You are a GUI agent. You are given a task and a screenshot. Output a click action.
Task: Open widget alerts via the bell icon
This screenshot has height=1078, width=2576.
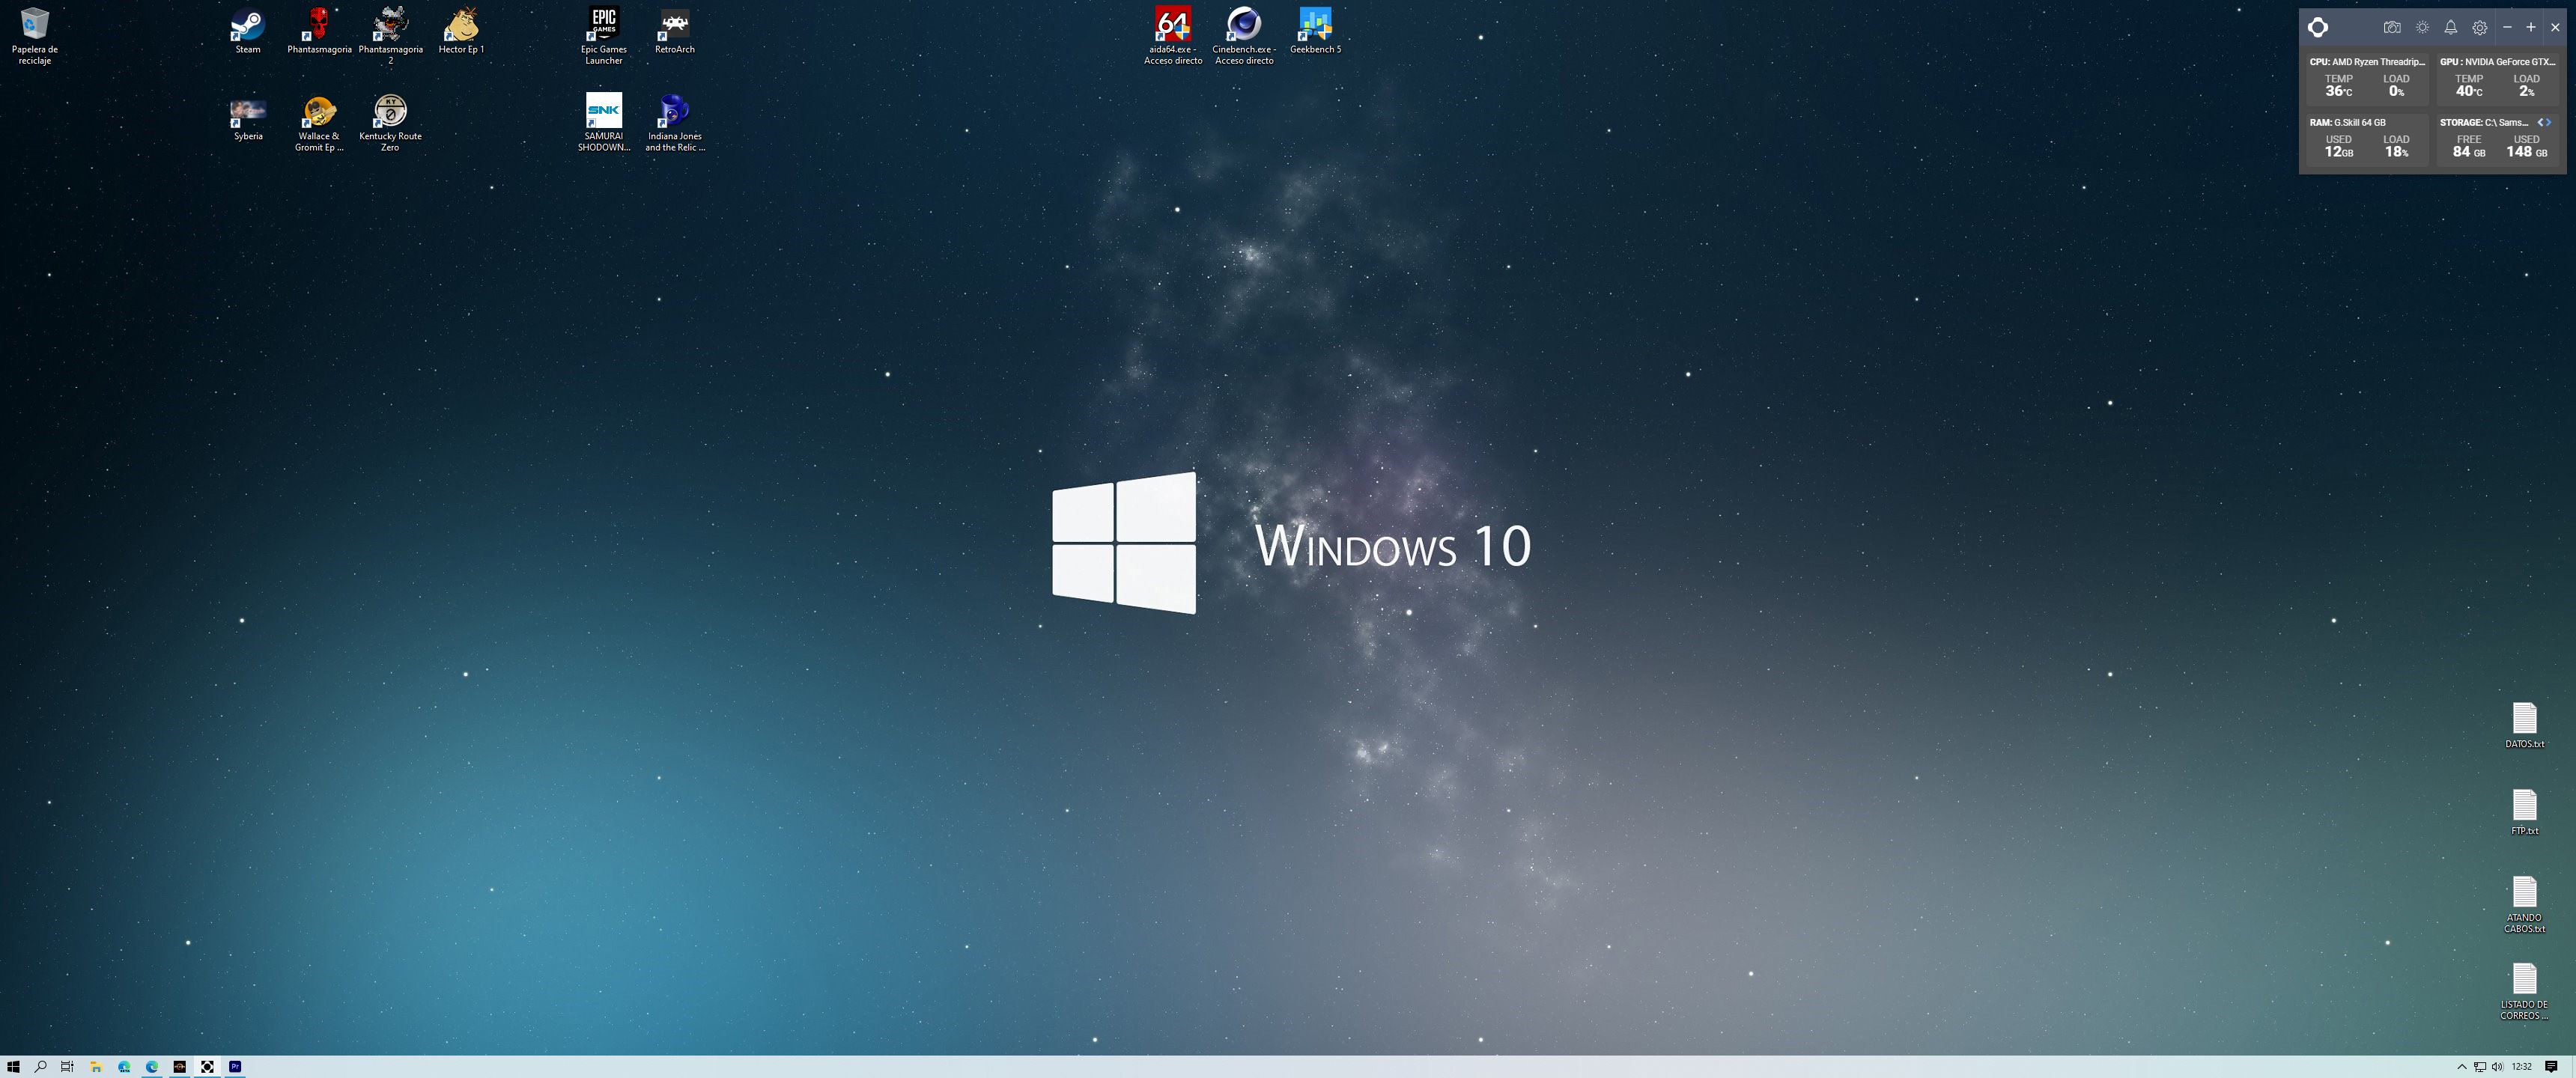pos(2451,28)
